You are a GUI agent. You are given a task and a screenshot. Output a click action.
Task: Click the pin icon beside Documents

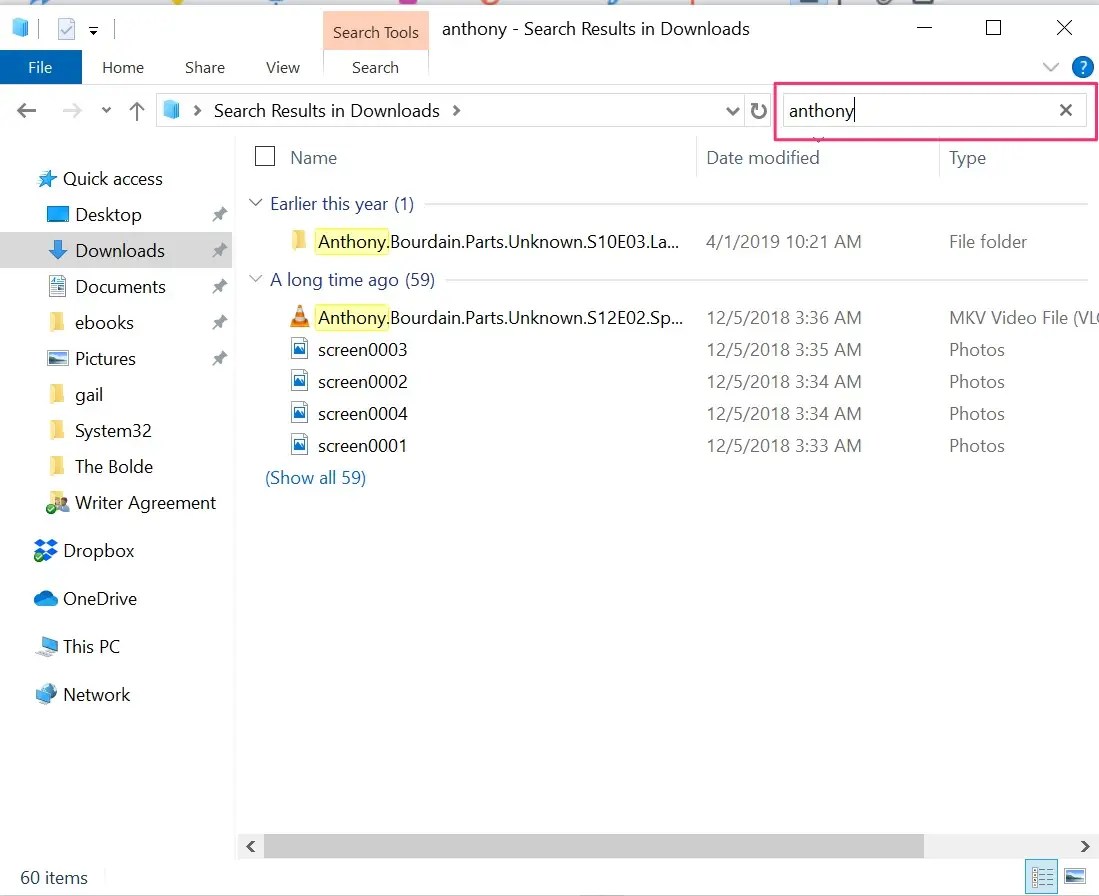219,286
